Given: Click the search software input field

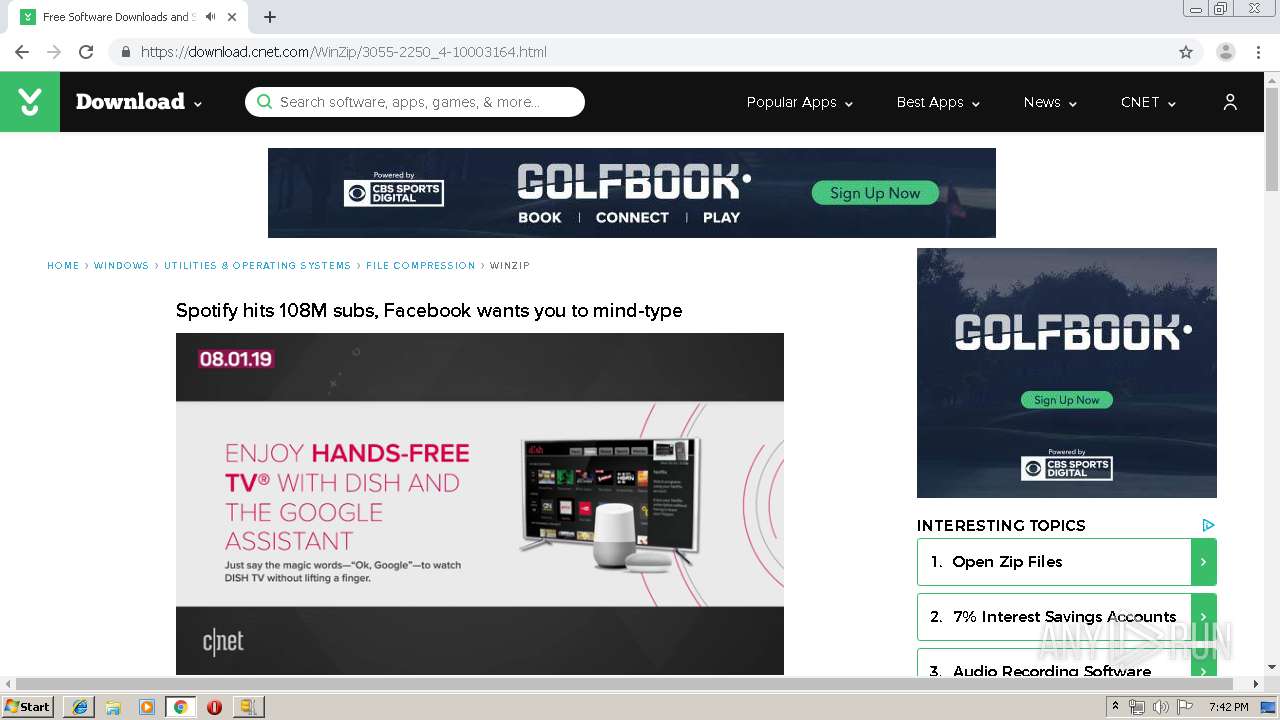Looking at the screenshot, I should point(415,102).
